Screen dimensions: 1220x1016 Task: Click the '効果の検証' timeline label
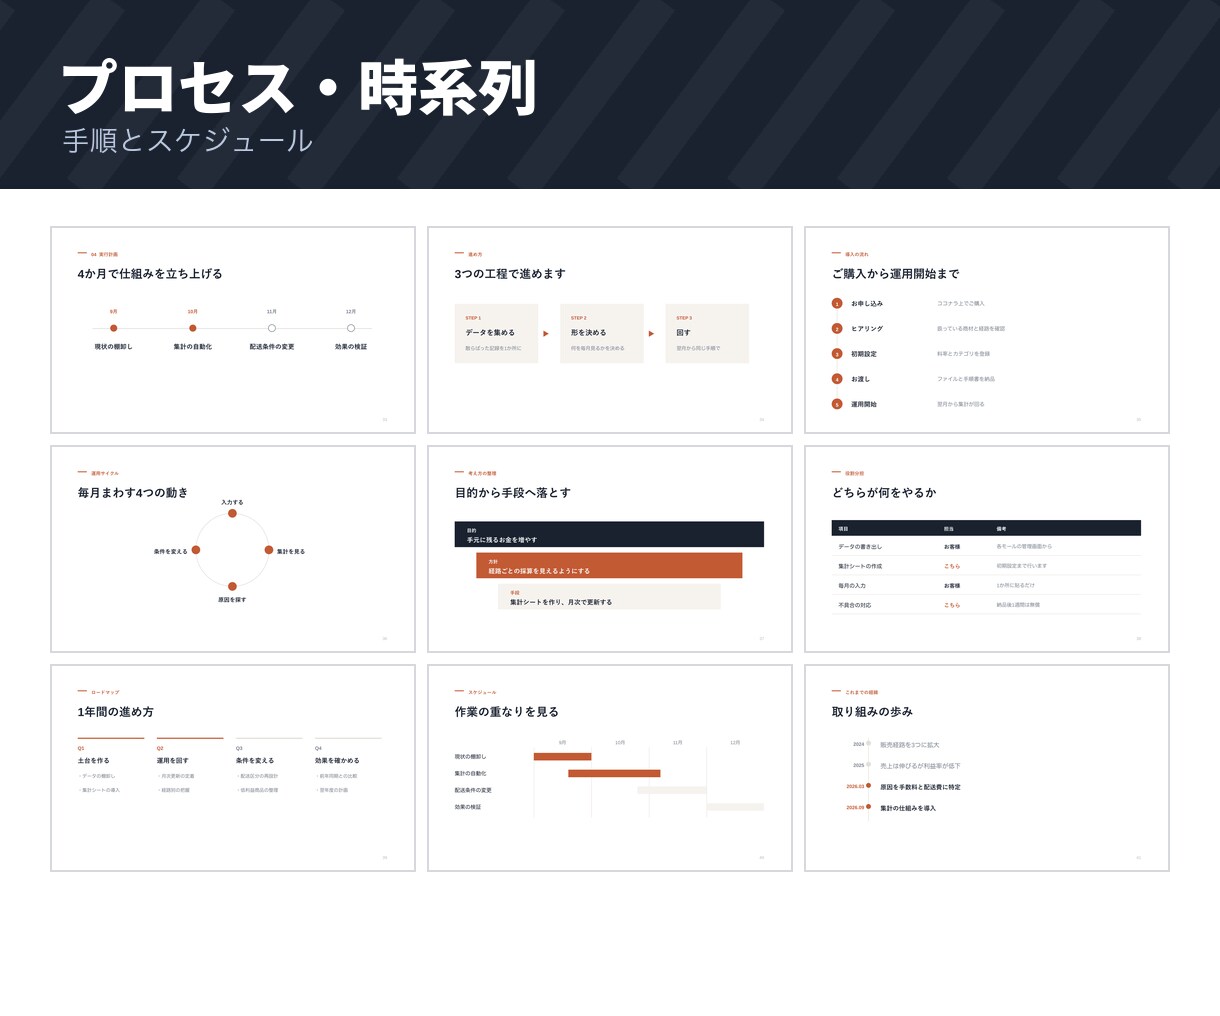point(351,347)
